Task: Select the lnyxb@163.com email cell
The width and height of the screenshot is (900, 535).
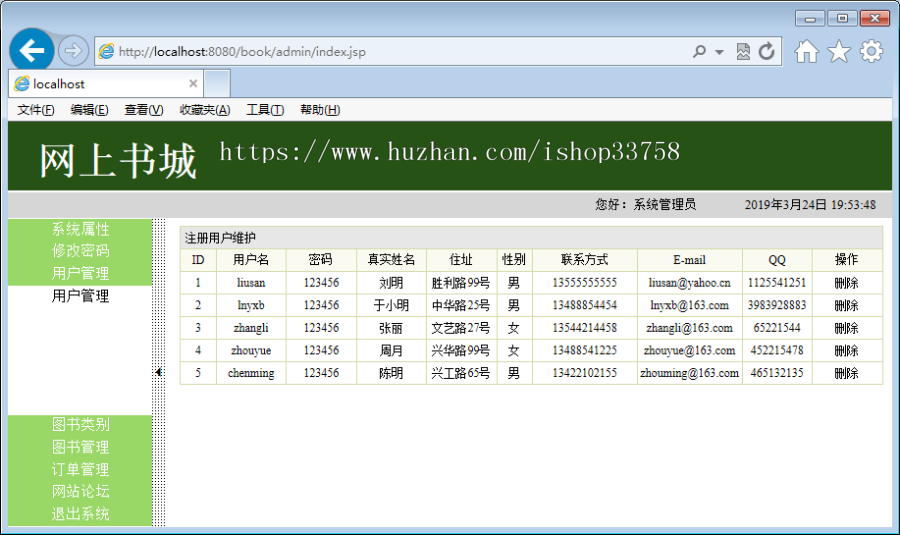Action: [689, 305]
